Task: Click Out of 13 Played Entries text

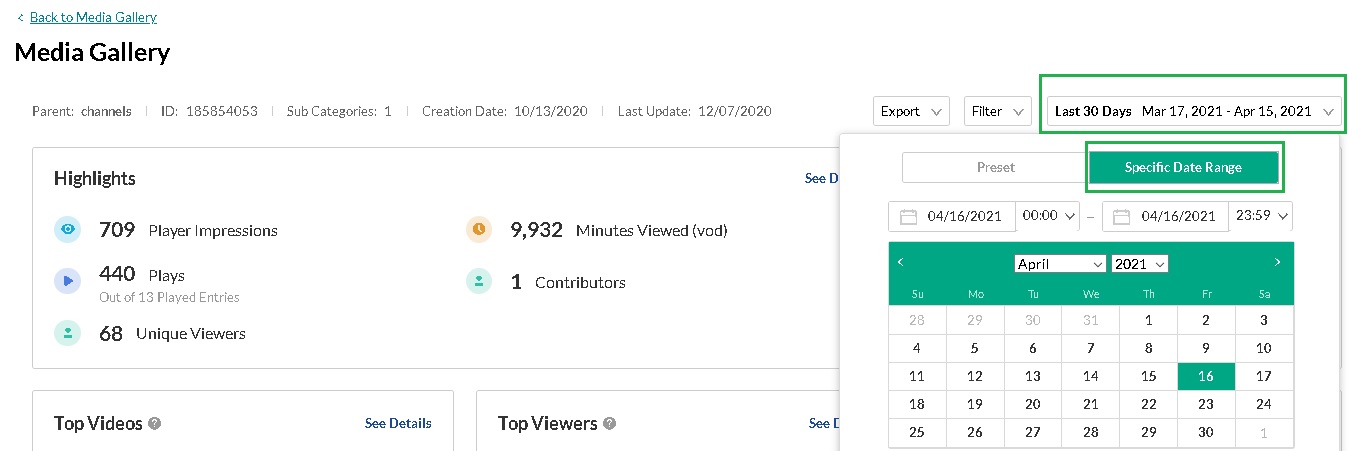Action: (x=169, y=297)
